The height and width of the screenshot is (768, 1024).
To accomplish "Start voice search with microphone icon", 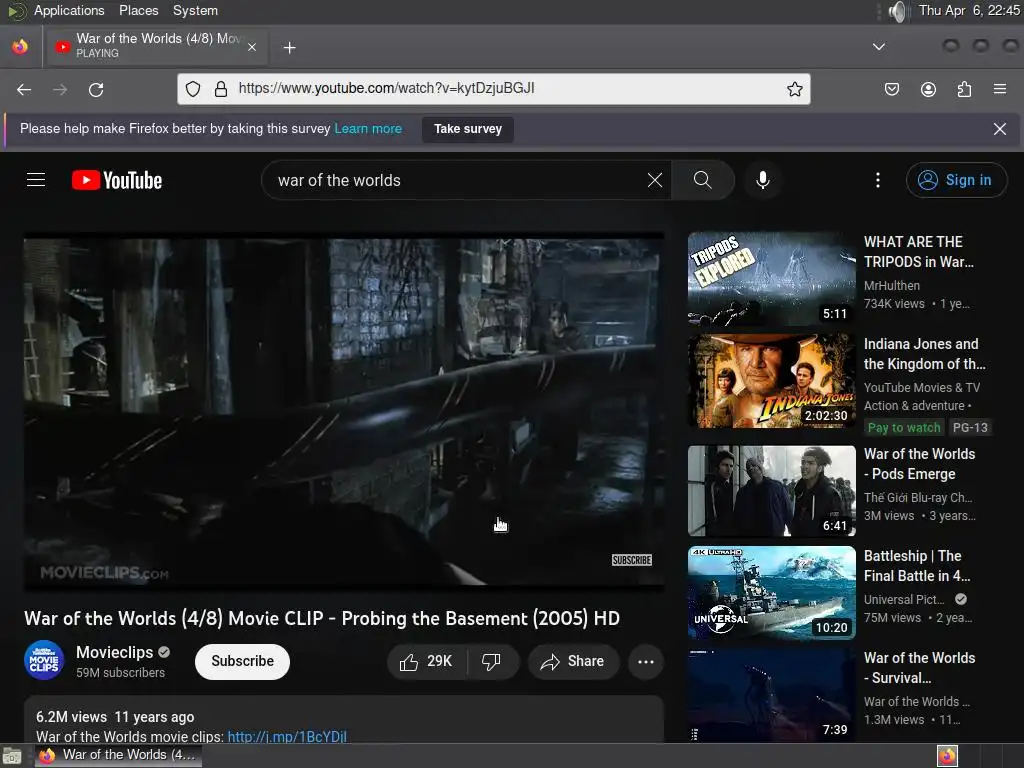I will 762,180.
